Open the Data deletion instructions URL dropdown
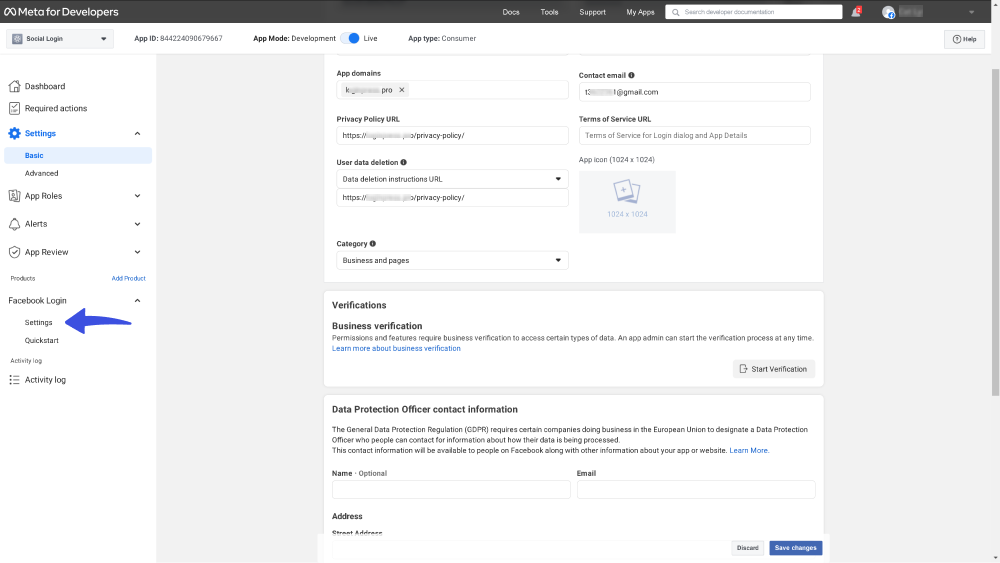Viewport: 1000px width, 563px height. point(452,179)
